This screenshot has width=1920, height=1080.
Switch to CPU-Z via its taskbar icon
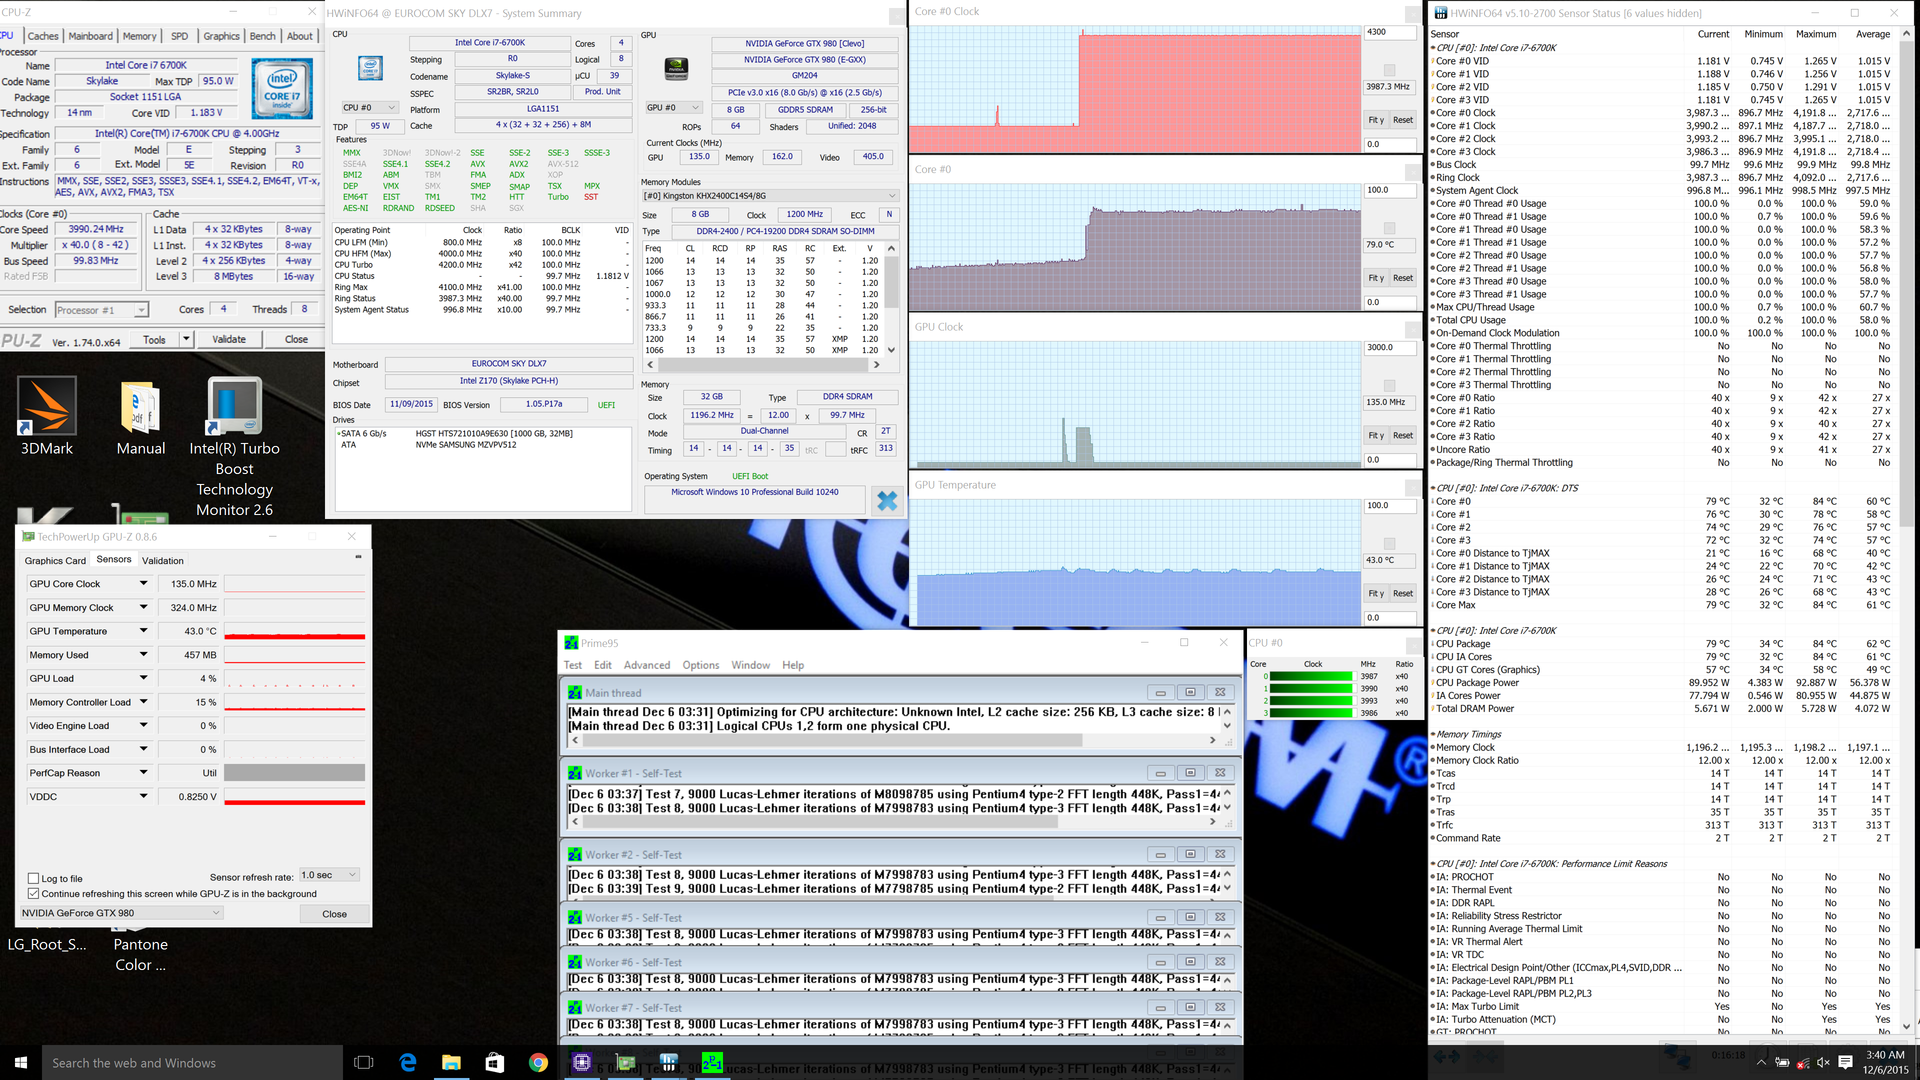[582, 1062]
